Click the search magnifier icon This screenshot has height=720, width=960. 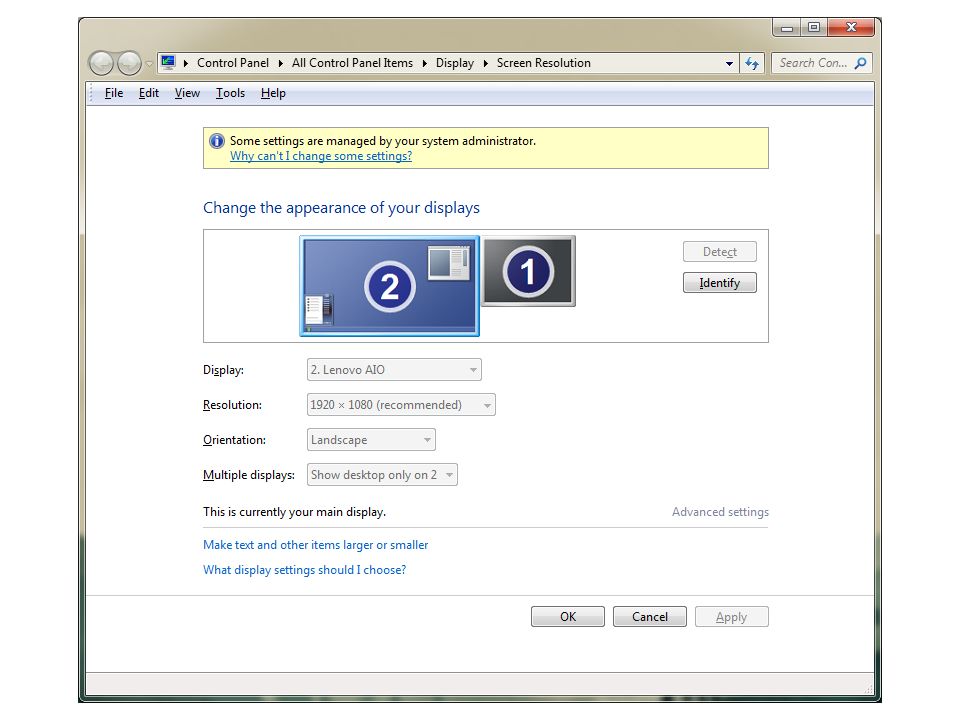tap(860, 63)
